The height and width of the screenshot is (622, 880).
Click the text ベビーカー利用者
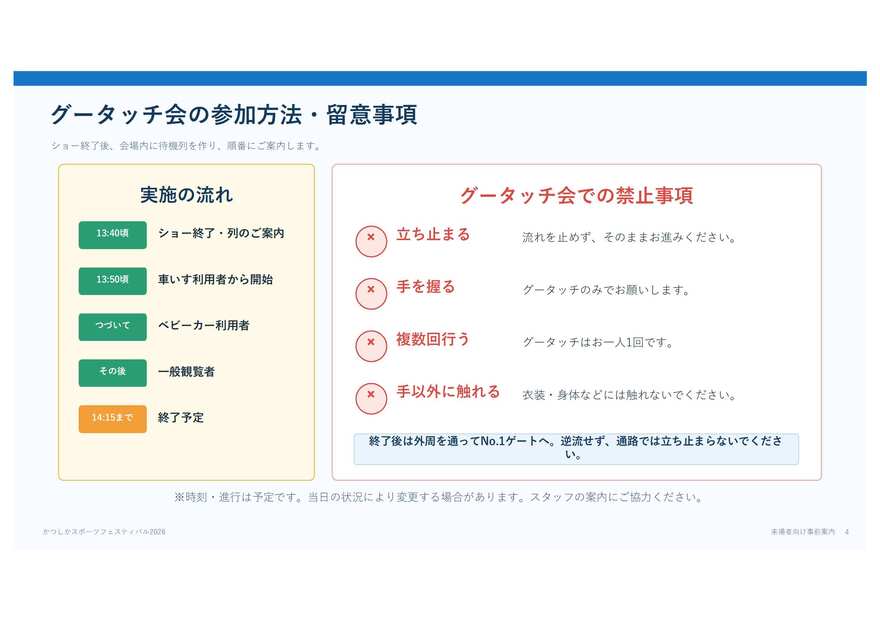[204, 325]
